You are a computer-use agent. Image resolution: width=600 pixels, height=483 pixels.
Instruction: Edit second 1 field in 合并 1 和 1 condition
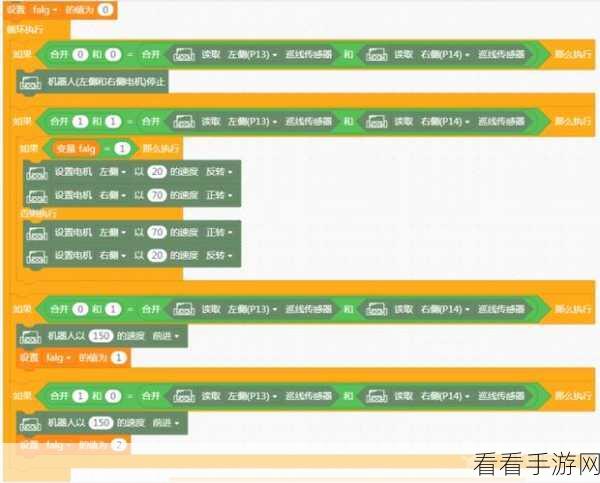113,122
